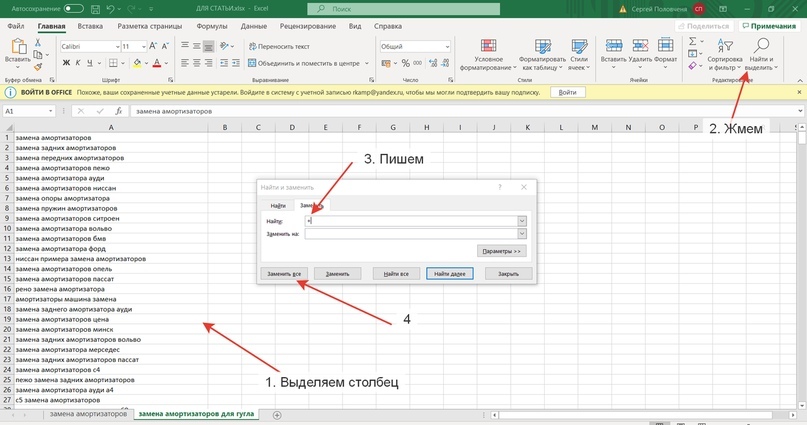
Task: Dismiss the yellow notification bar with X
Action: tap(799, 92)
